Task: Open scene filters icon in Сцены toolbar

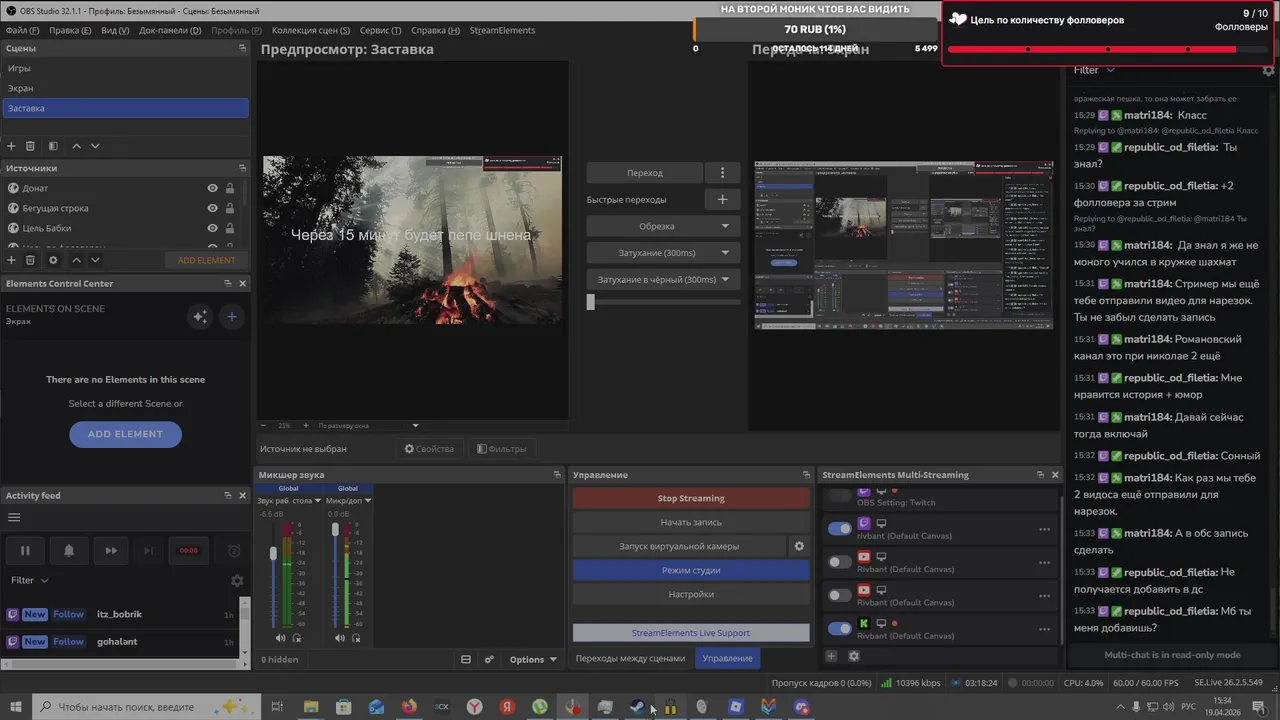Action: tap(53, 146)
